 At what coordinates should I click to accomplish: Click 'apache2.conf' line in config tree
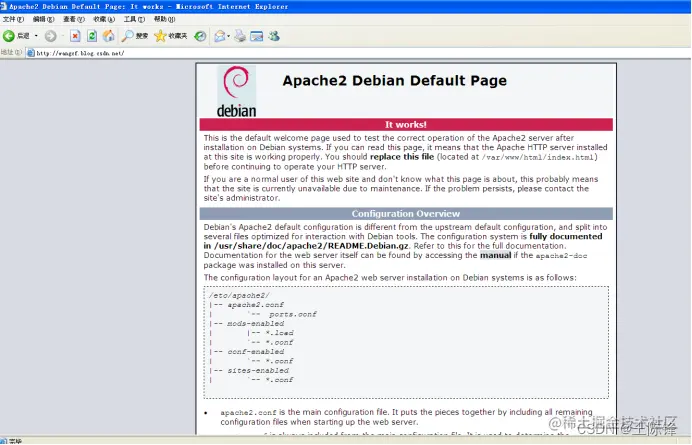click(256, 305)
